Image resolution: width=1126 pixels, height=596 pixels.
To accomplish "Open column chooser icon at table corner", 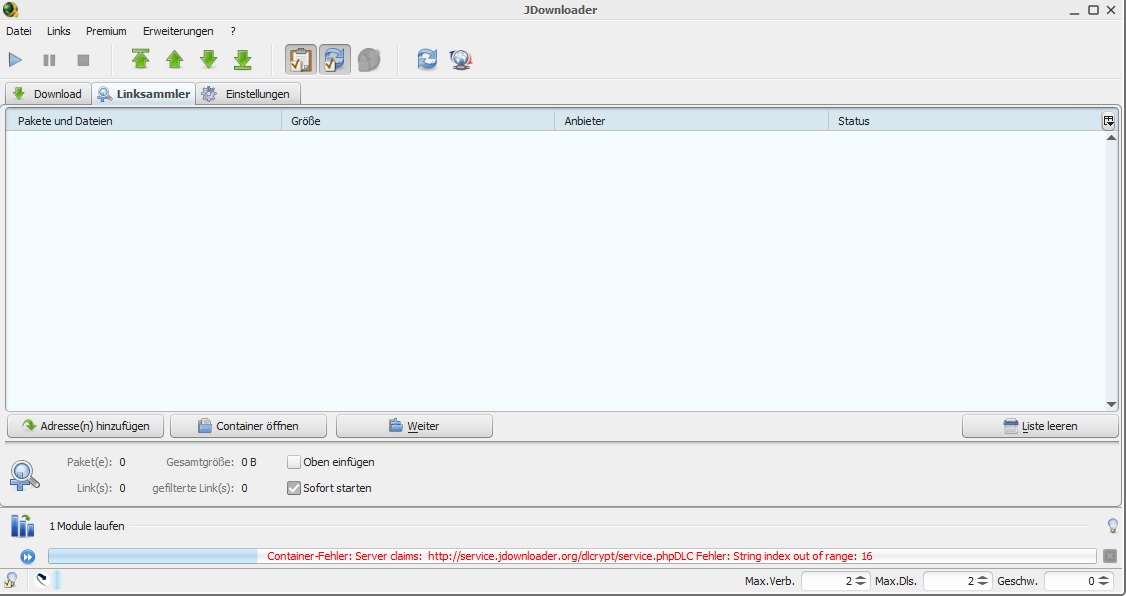I will click(1109, 121).
